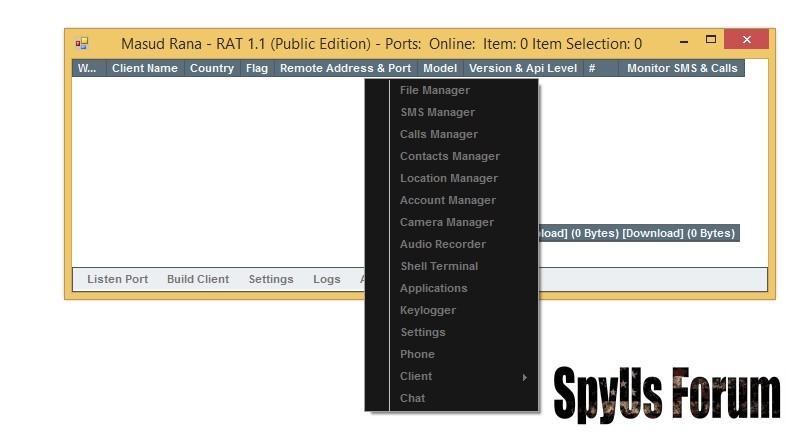Choose Calls Manager menu entry
Viewport: 796px width, 436px height.
point(438,135)
